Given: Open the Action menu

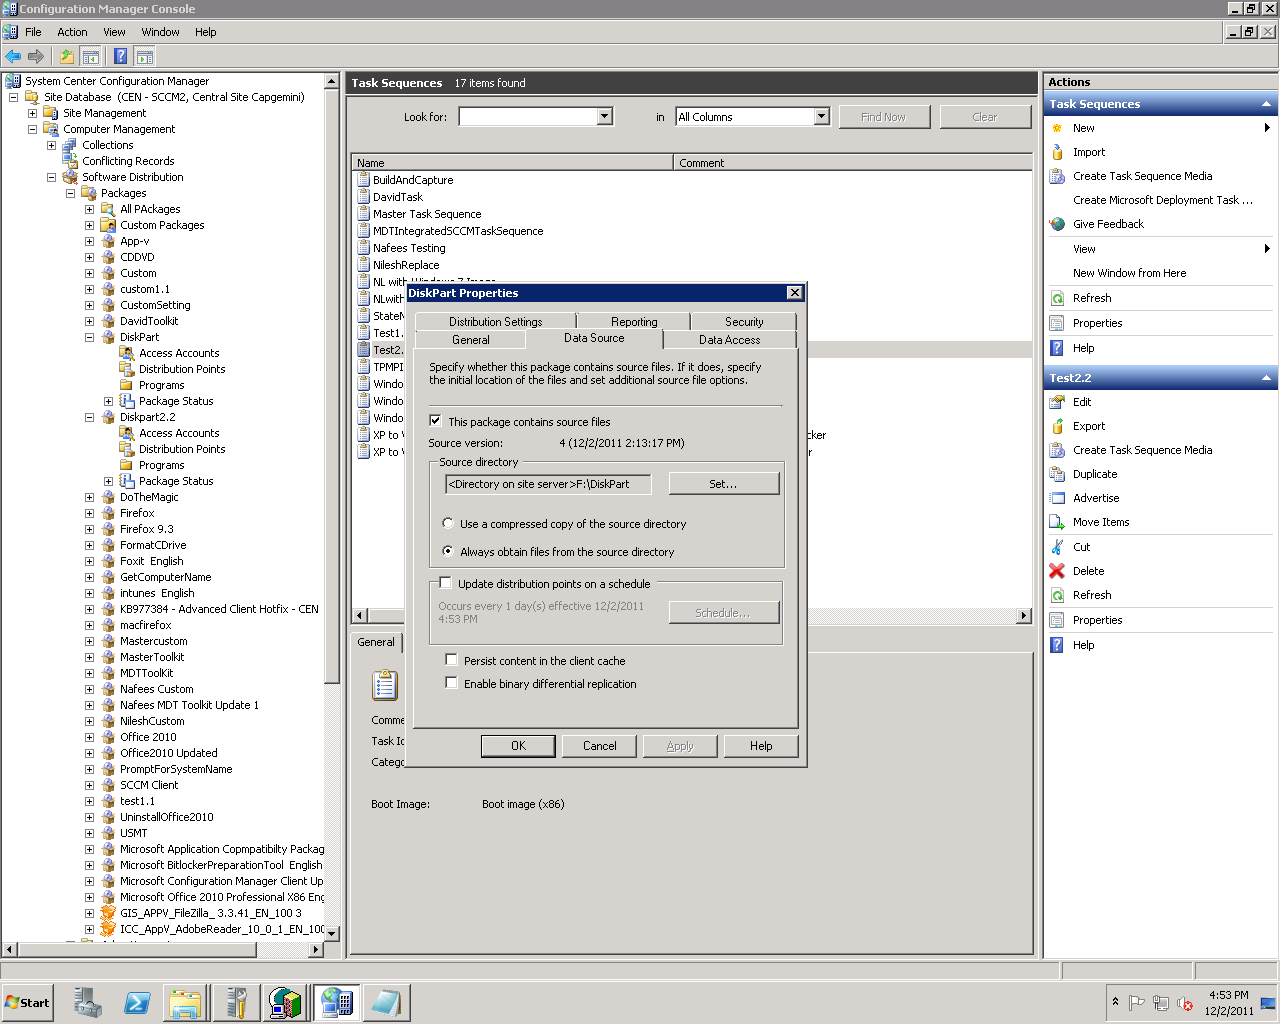Looking at the screenshot, I should point(72,32).
